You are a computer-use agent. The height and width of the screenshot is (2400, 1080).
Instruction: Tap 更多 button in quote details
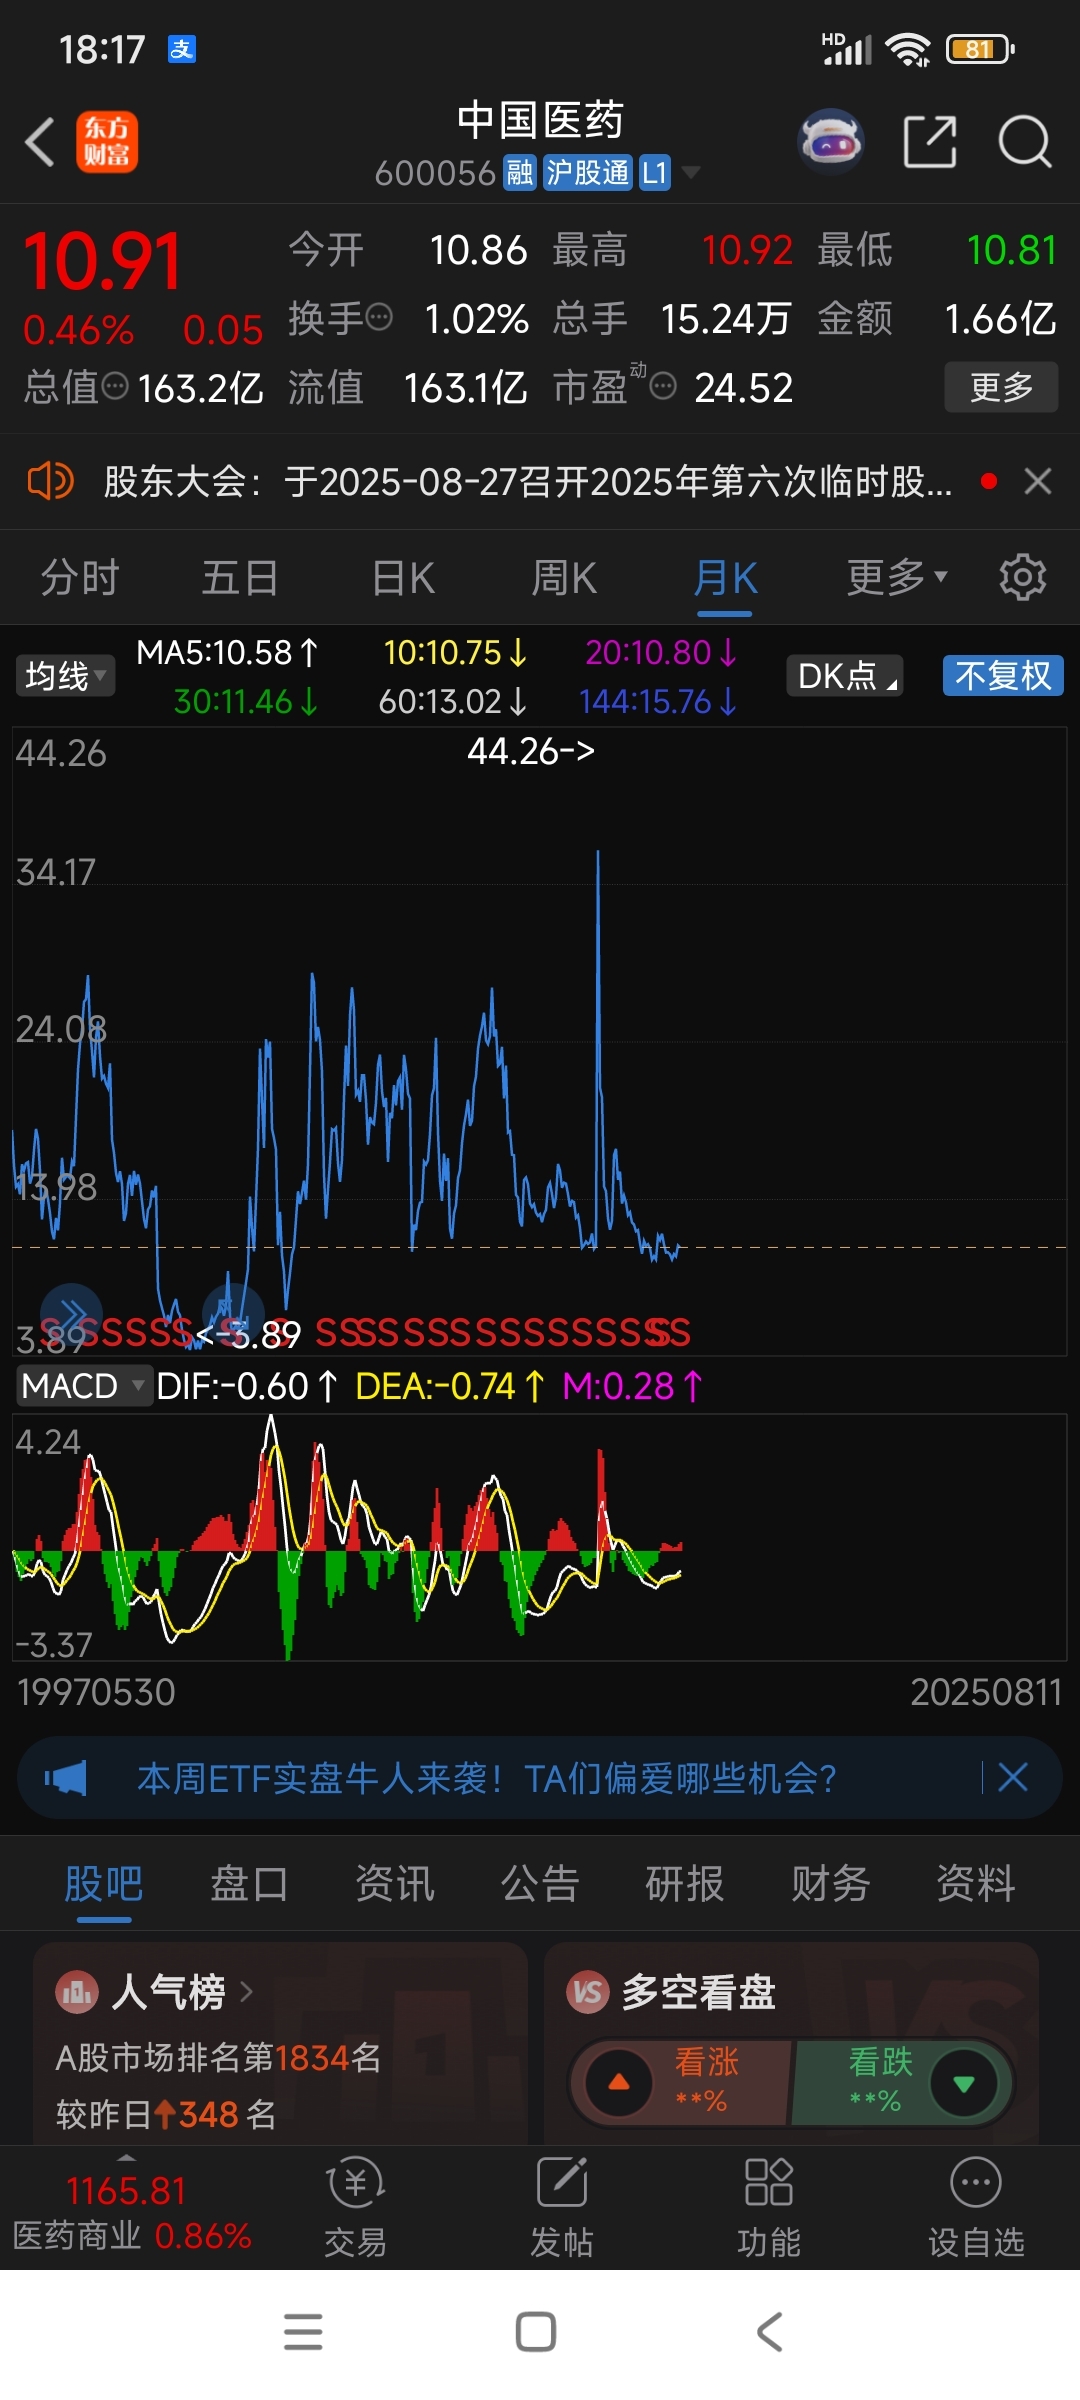(1001, 387)
